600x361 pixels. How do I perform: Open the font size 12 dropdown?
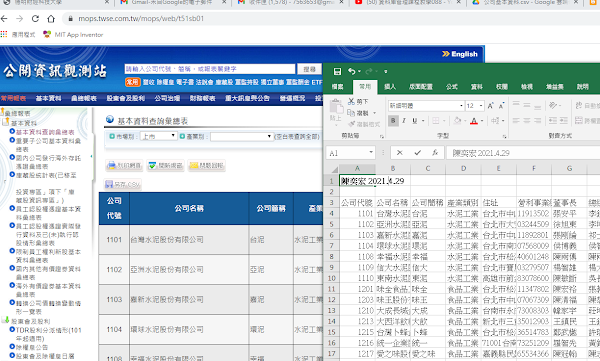(x=481, y=106)
